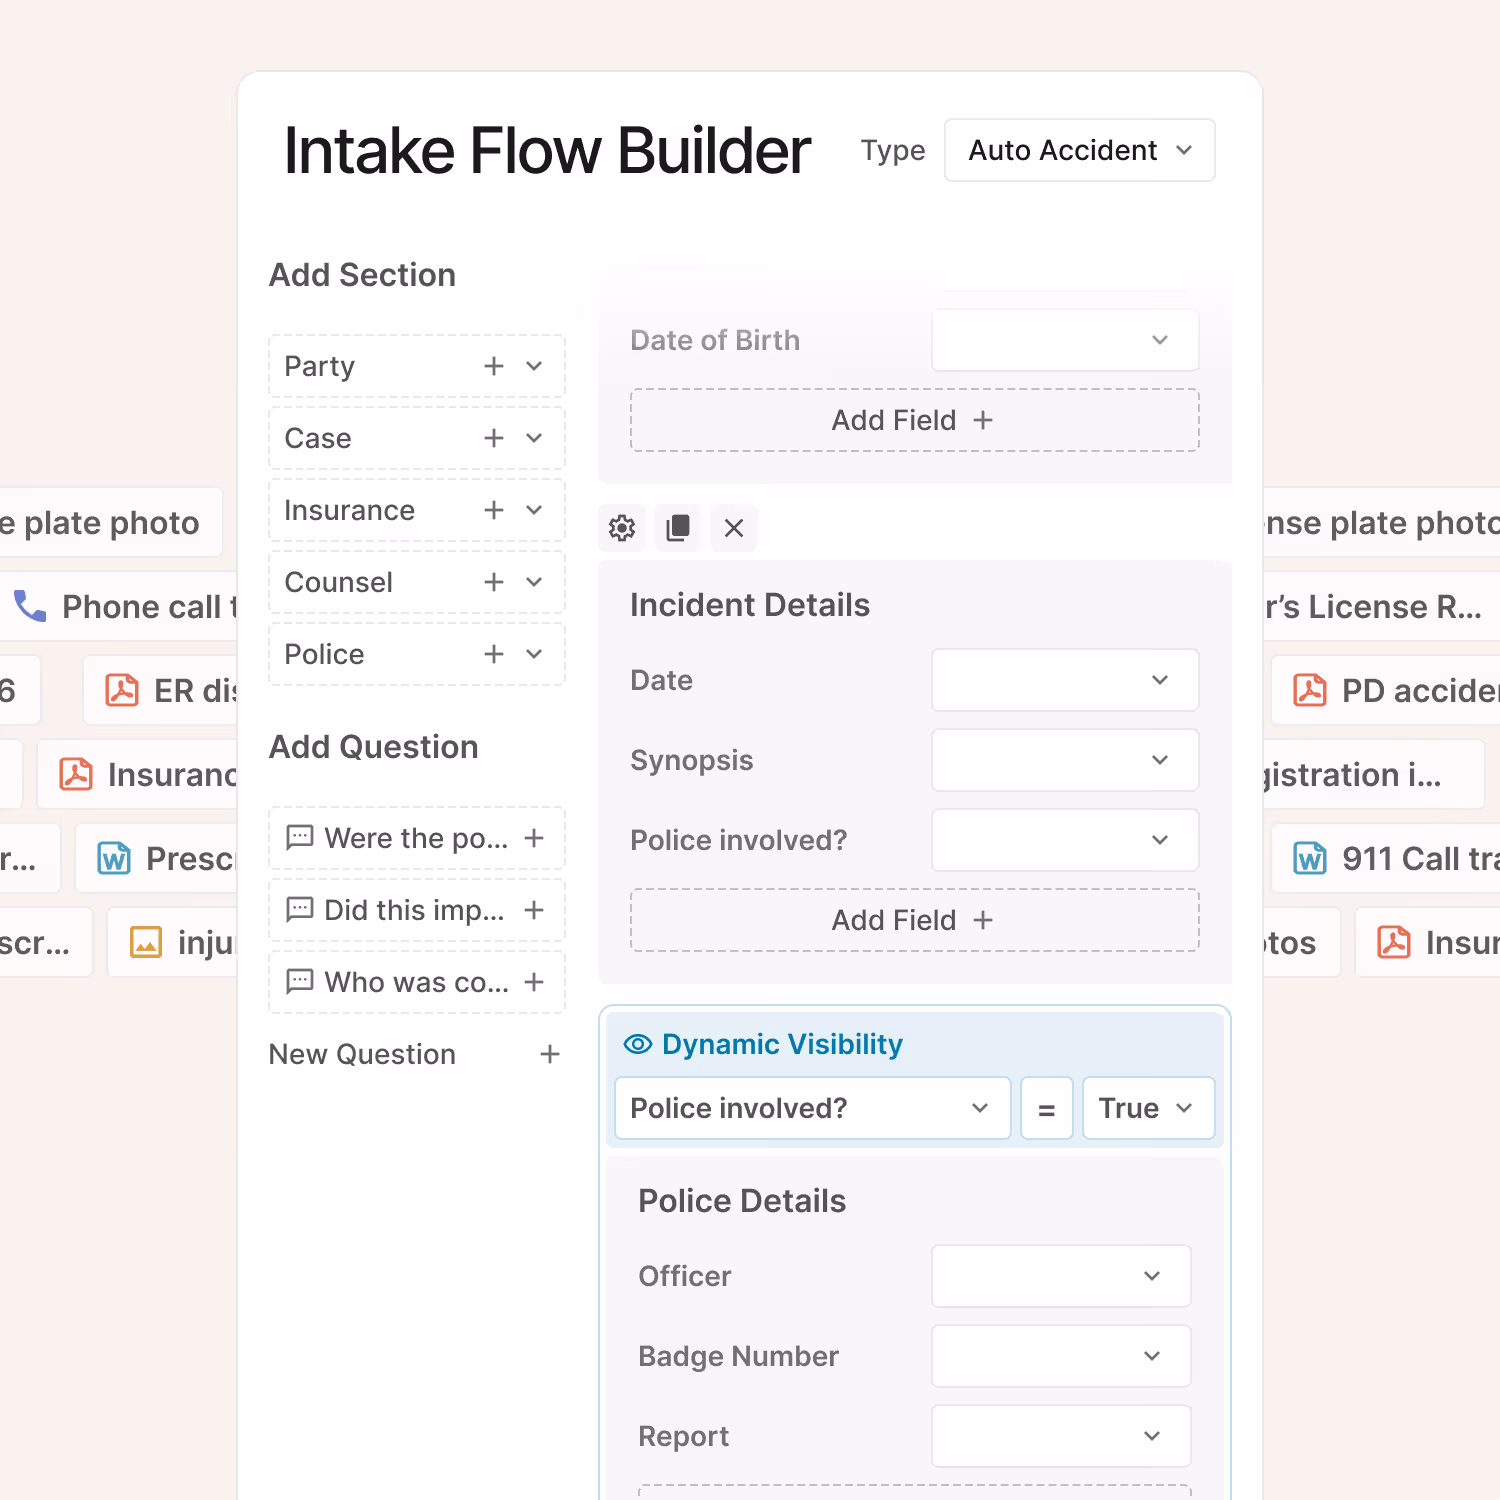Click chat icon of 'Were the po...' question

tap(300, 838)
